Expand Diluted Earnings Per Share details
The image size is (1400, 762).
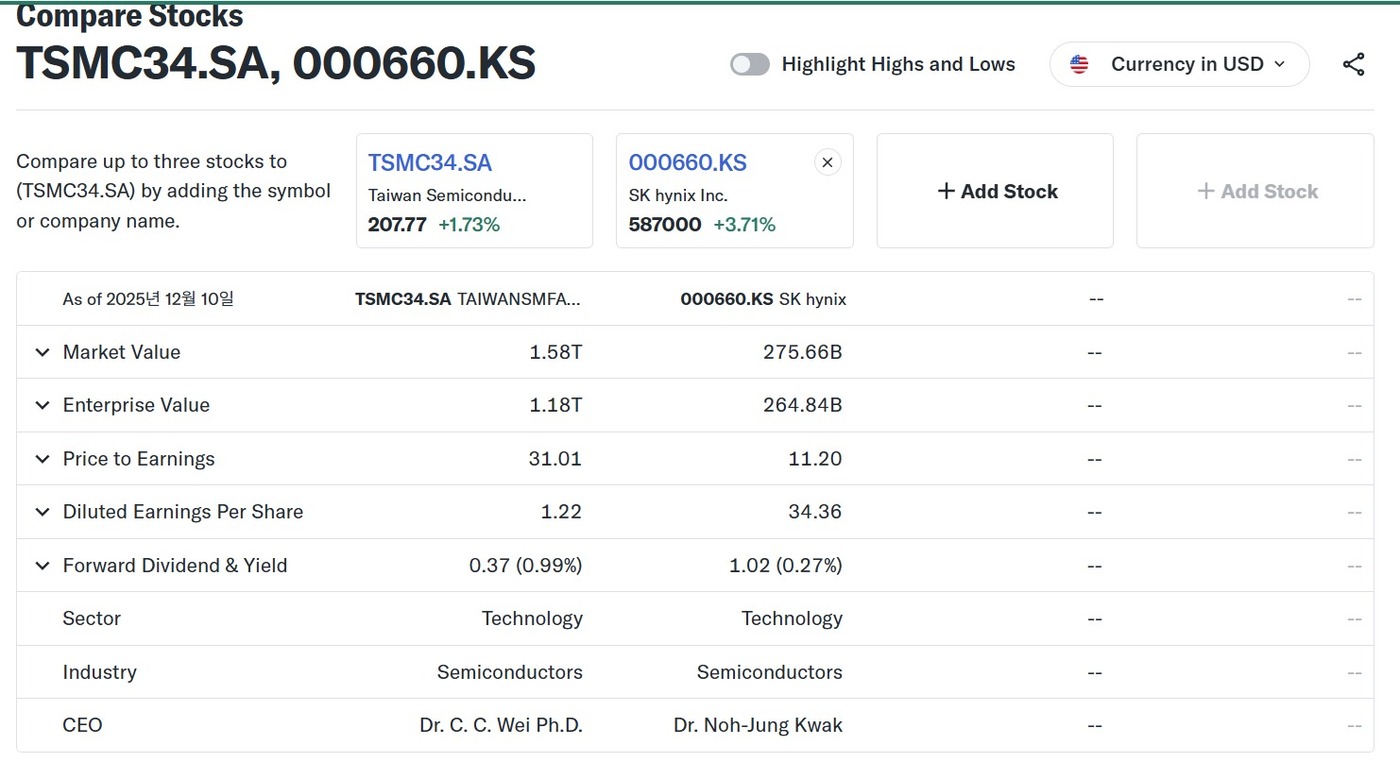click(42, 512)
